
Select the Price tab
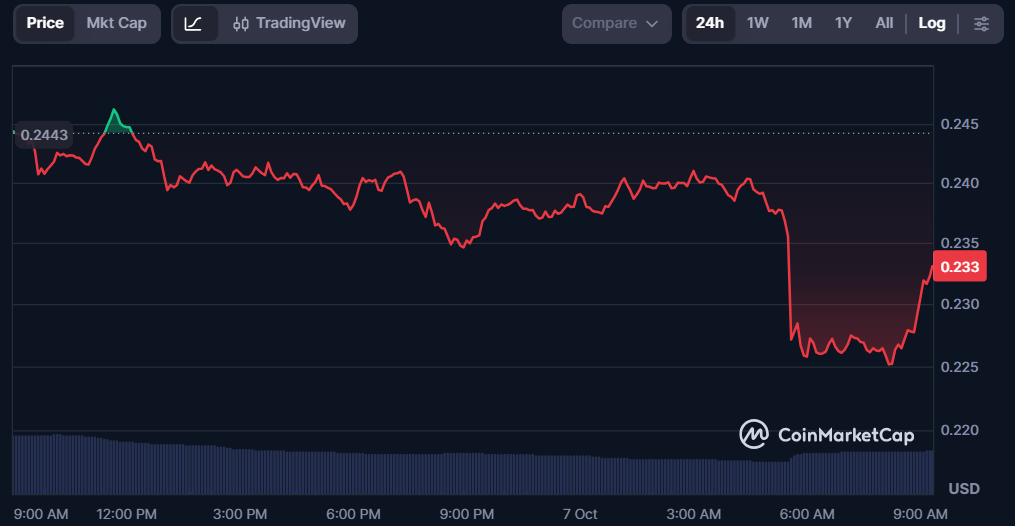[45, 24]
